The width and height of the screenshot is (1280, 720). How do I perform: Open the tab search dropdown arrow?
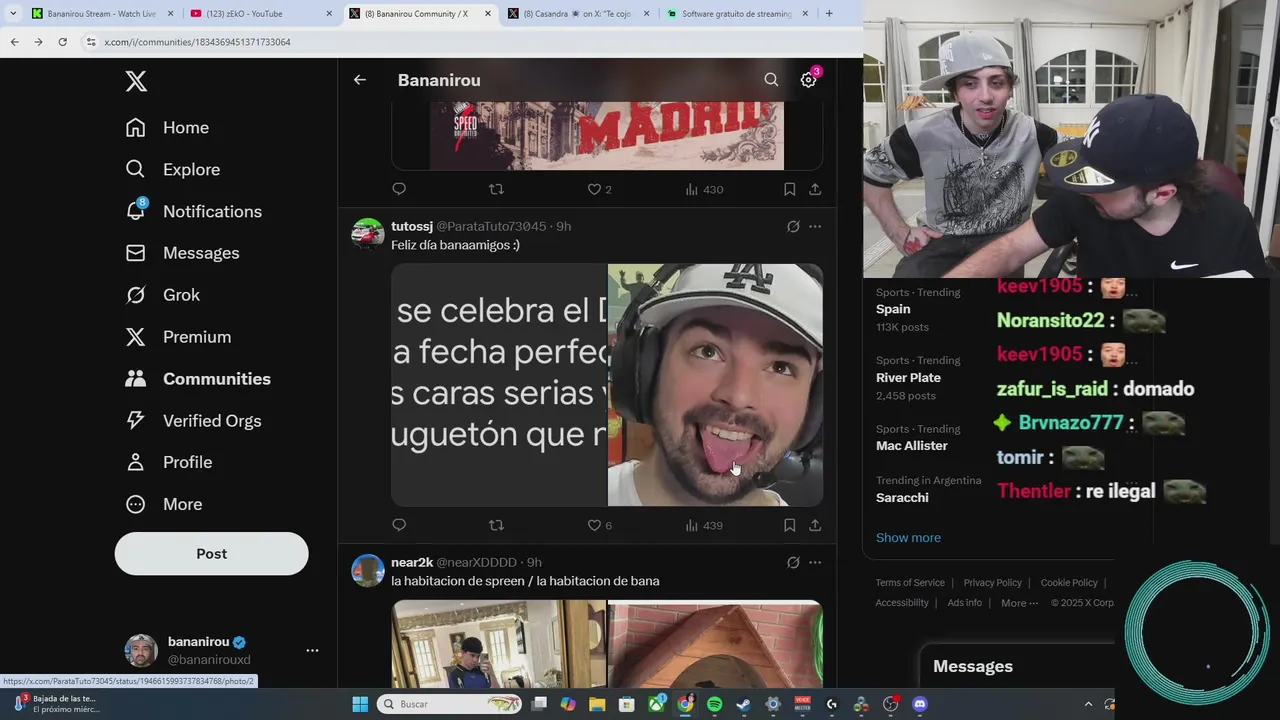pyautogui.click(x=13, y=14)
